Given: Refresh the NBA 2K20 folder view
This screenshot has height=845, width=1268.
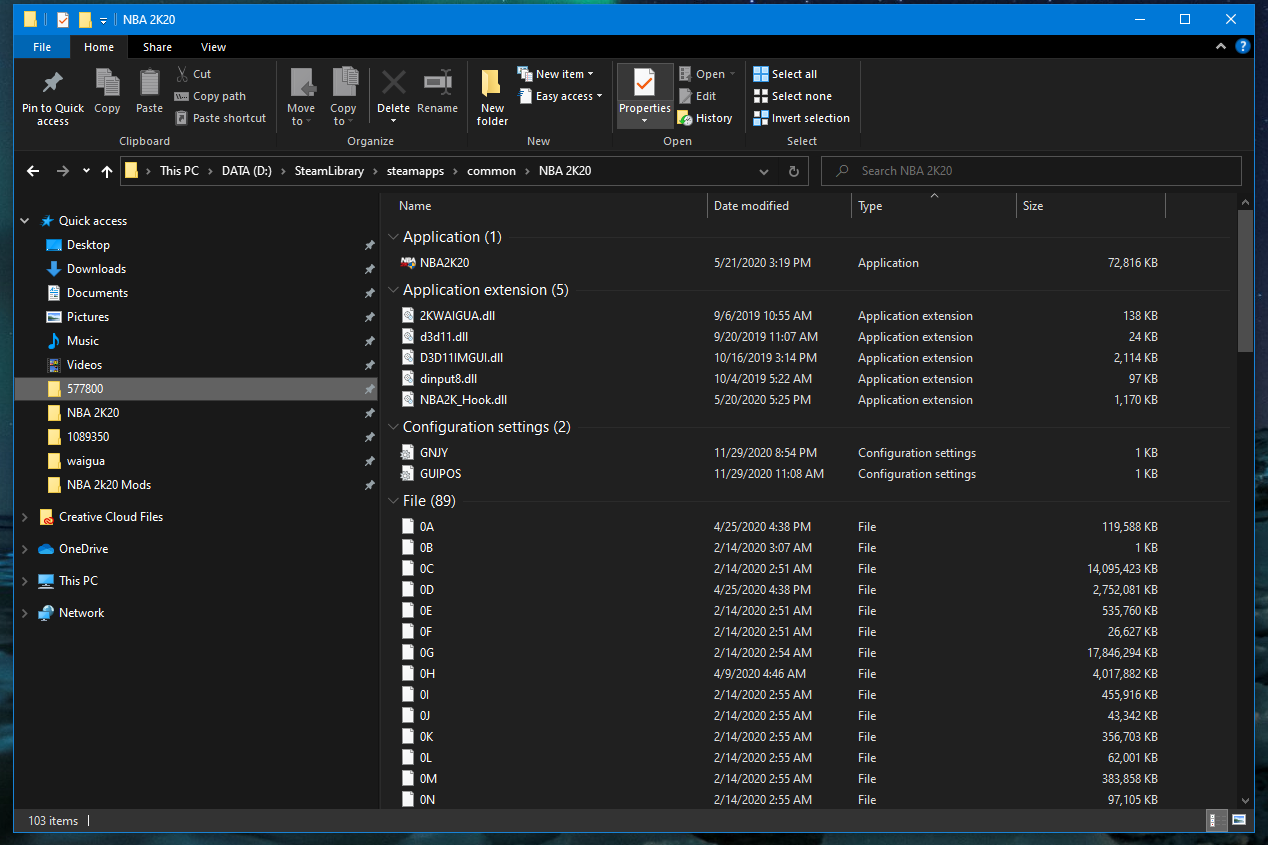Looking at the screenshot, I should tap(794, 171).
